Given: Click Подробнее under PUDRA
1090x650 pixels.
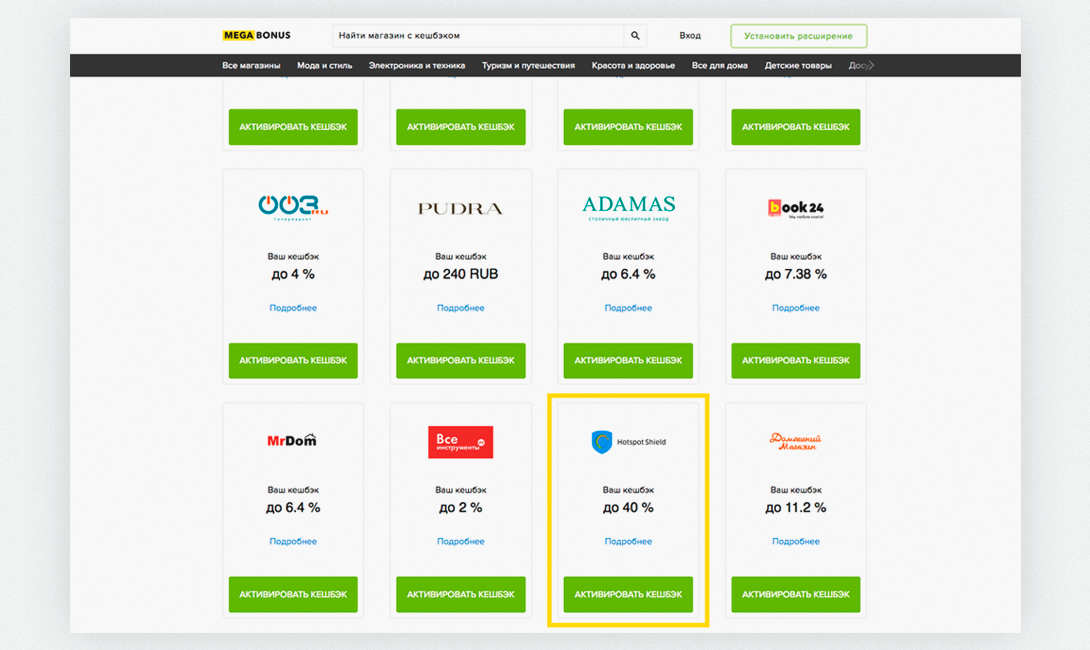Looking at the screenshot, I should point(461,308).
